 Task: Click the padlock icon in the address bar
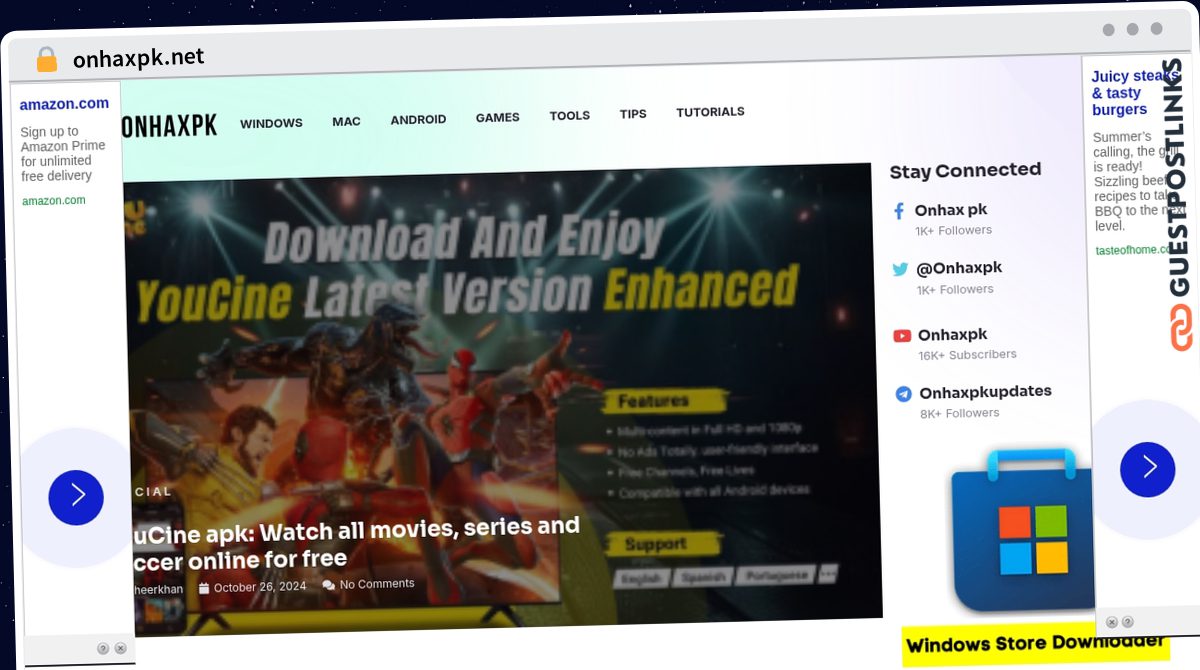pos(46,60)
